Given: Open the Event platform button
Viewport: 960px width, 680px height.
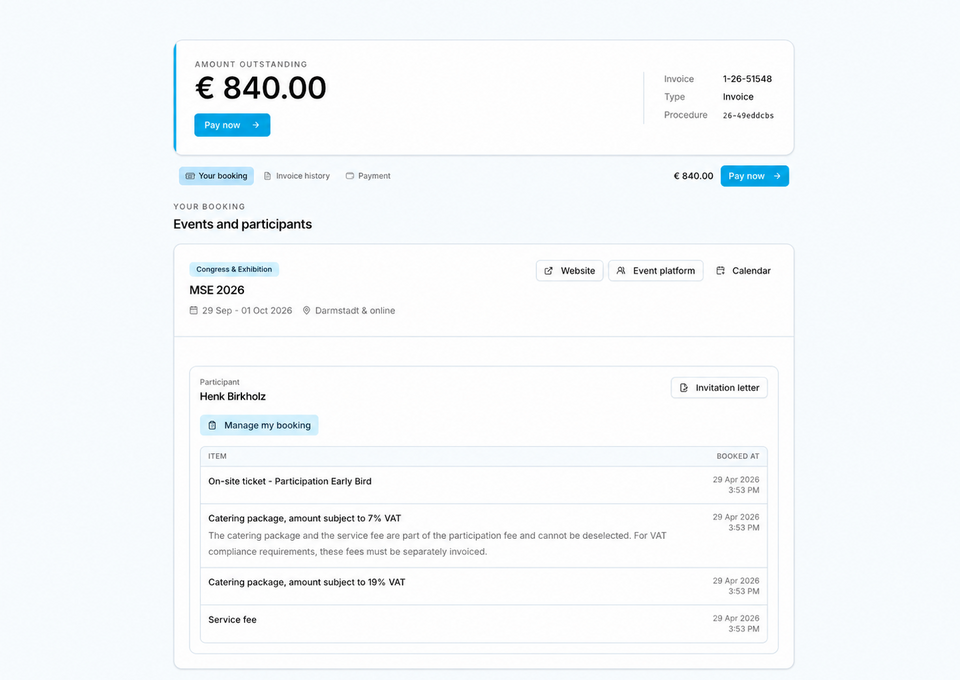Looking at the screenshot, I should point(656,271).
